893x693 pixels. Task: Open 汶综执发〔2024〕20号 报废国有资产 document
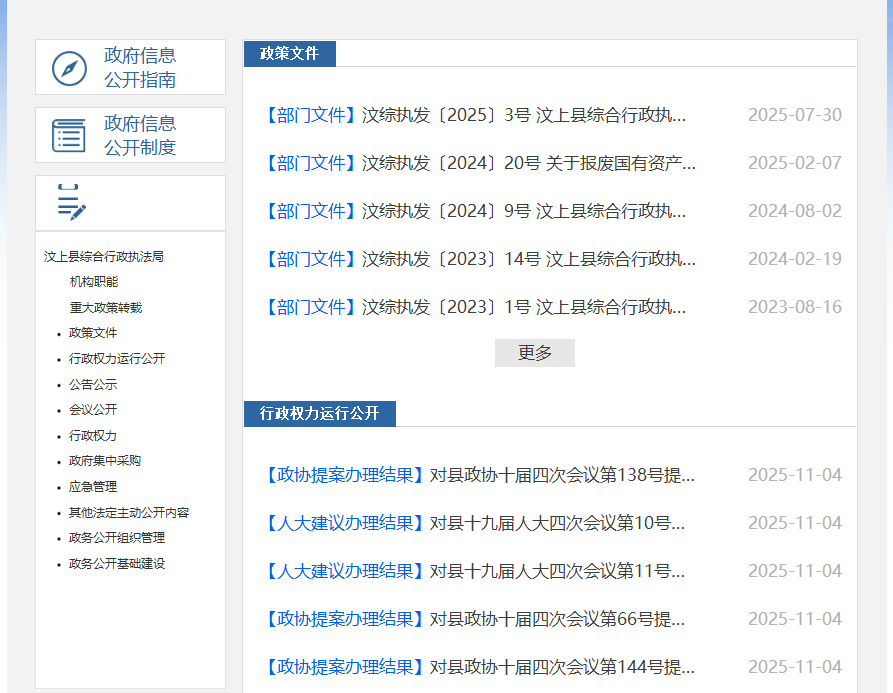pos(480,163)
